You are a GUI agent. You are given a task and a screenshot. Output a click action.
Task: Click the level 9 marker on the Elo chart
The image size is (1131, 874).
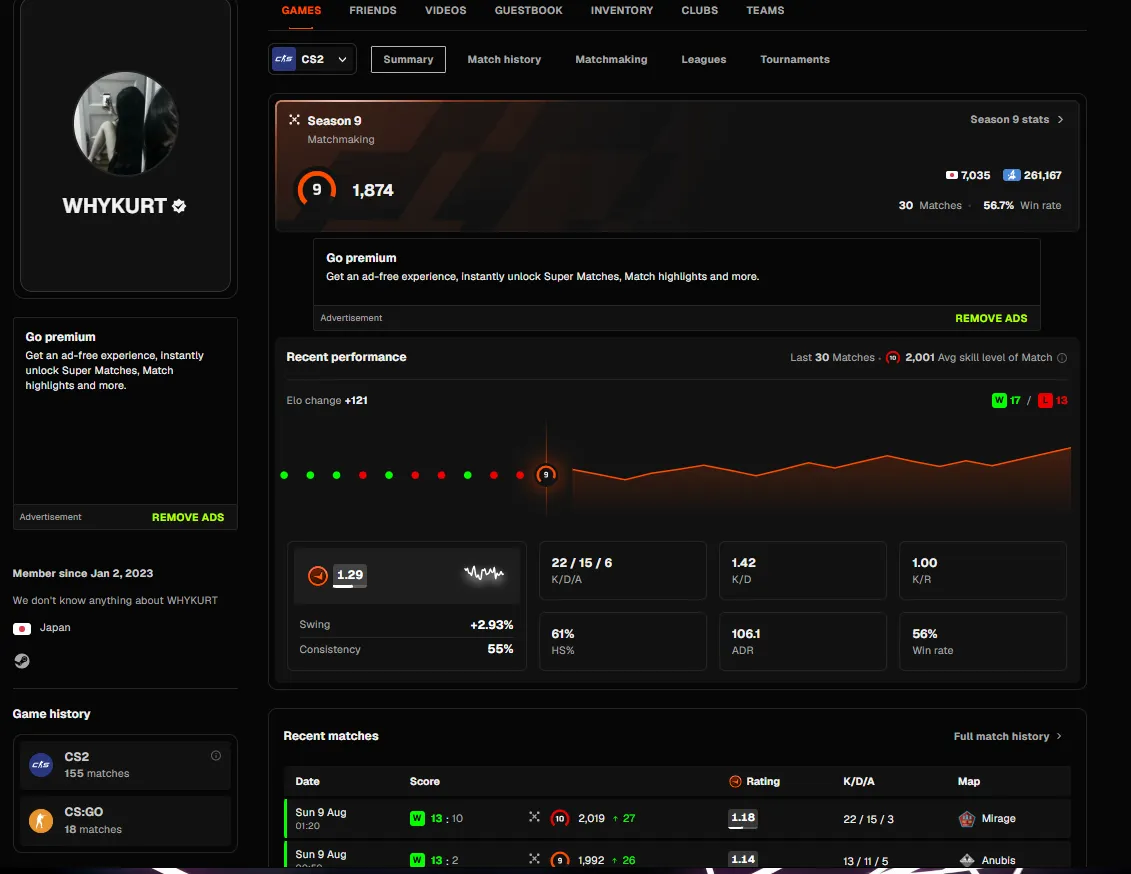tap(546, 474)
